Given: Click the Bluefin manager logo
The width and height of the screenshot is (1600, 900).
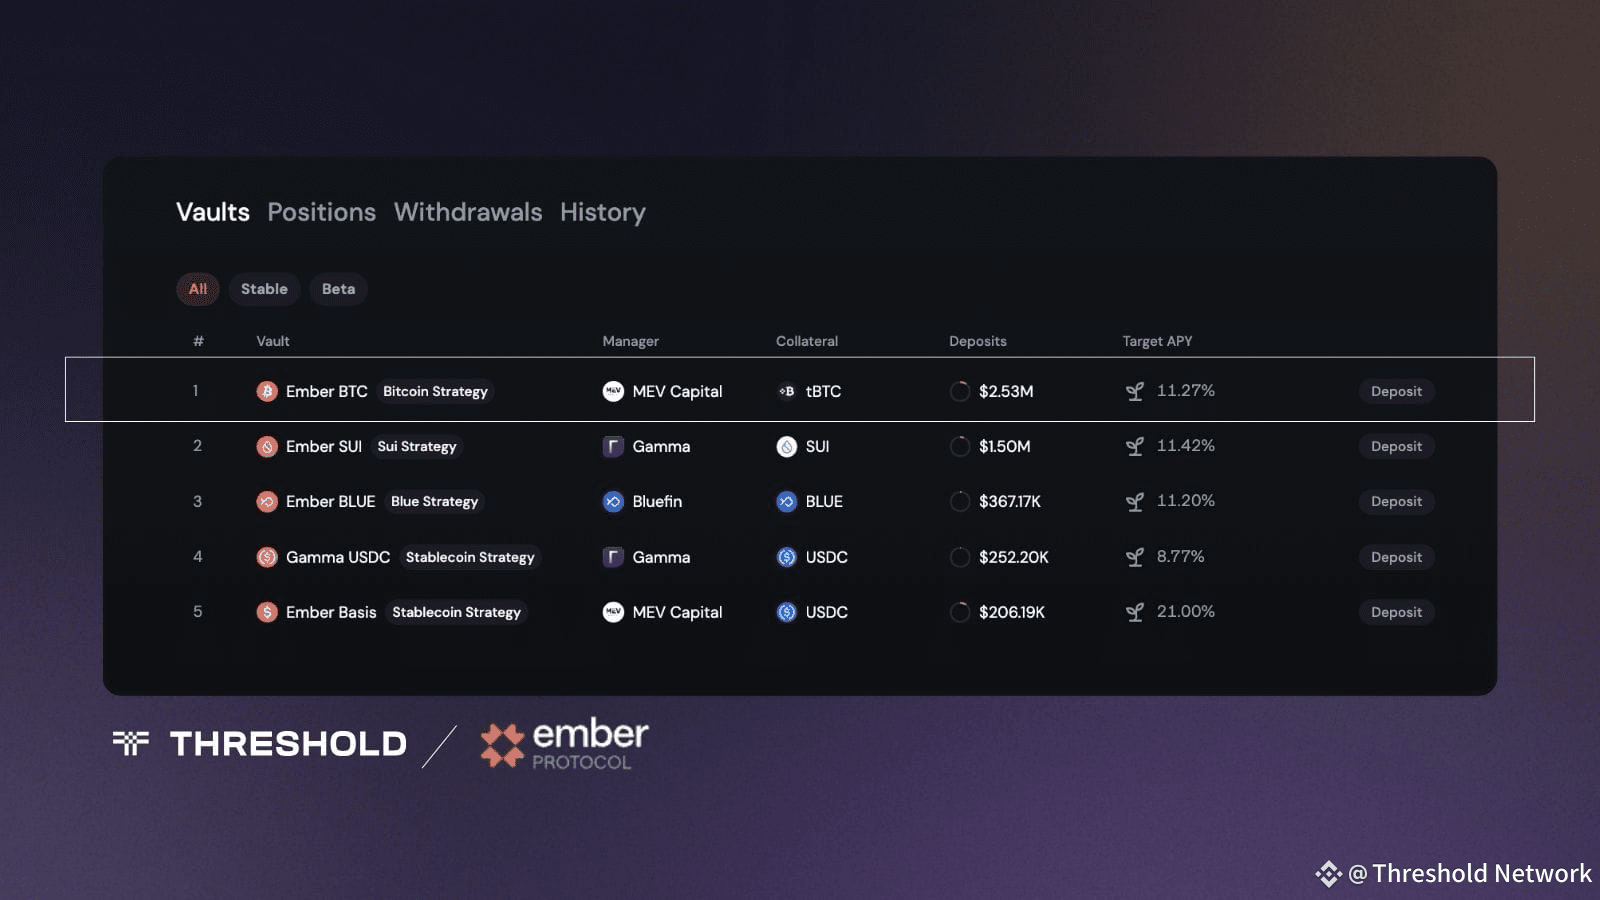Looking at the screenshot, I should click(613, 501).
